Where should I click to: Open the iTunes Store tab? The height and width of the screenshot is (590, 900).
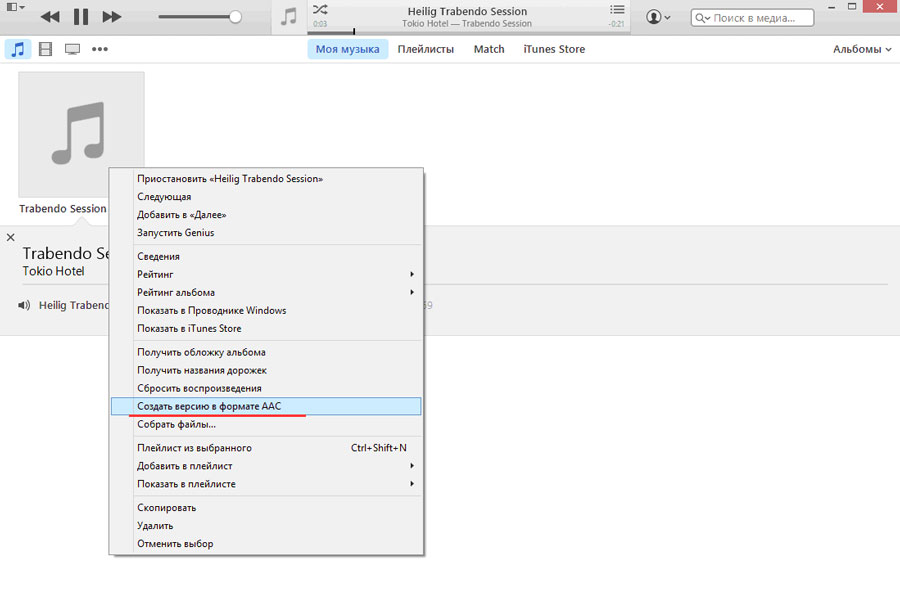(554, 49)
